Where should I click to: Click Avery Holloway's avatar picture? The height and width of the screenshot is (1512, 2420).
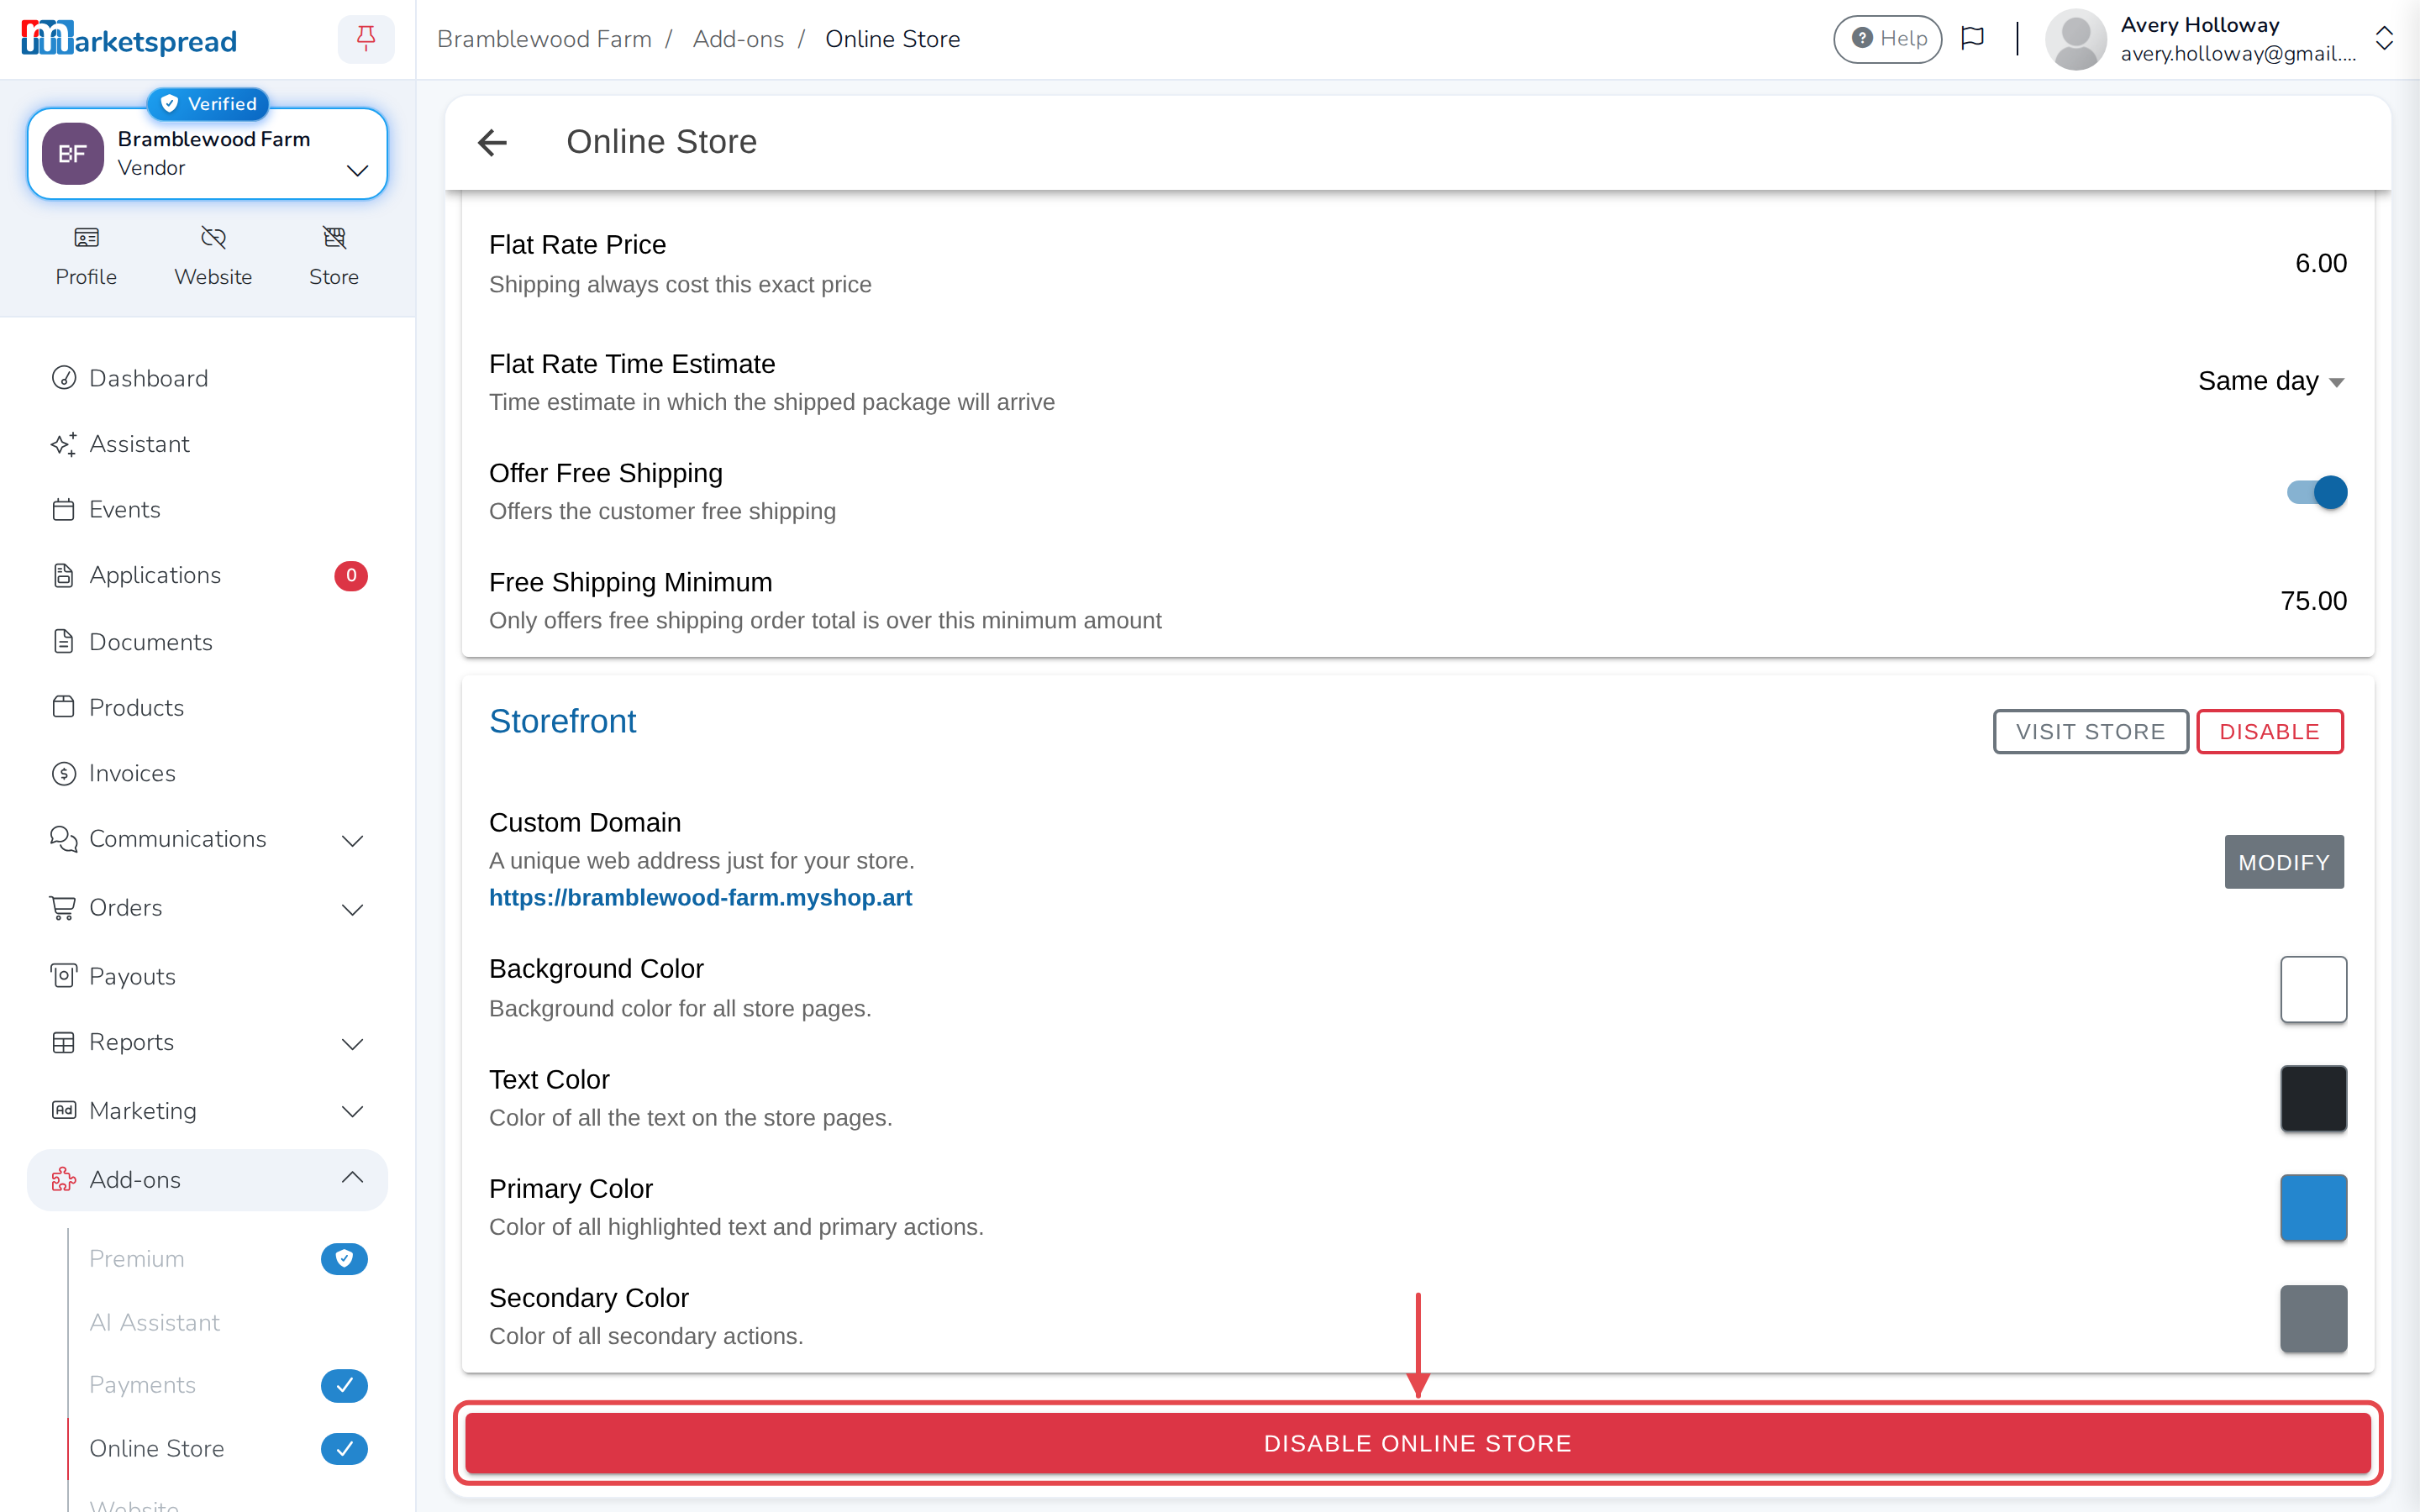[2076, 39]
